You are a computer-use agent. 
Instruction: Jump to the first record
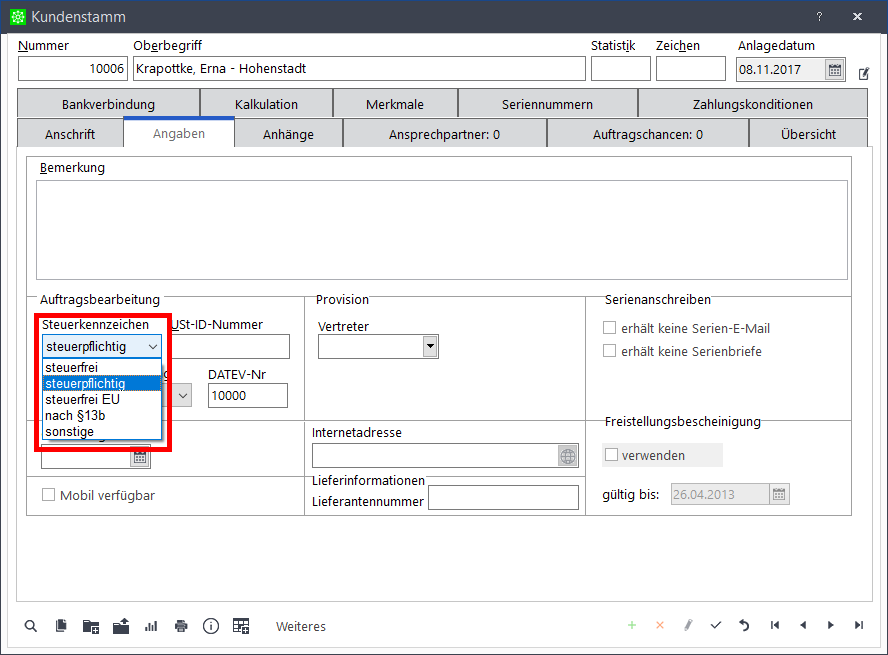click(774, 626)
